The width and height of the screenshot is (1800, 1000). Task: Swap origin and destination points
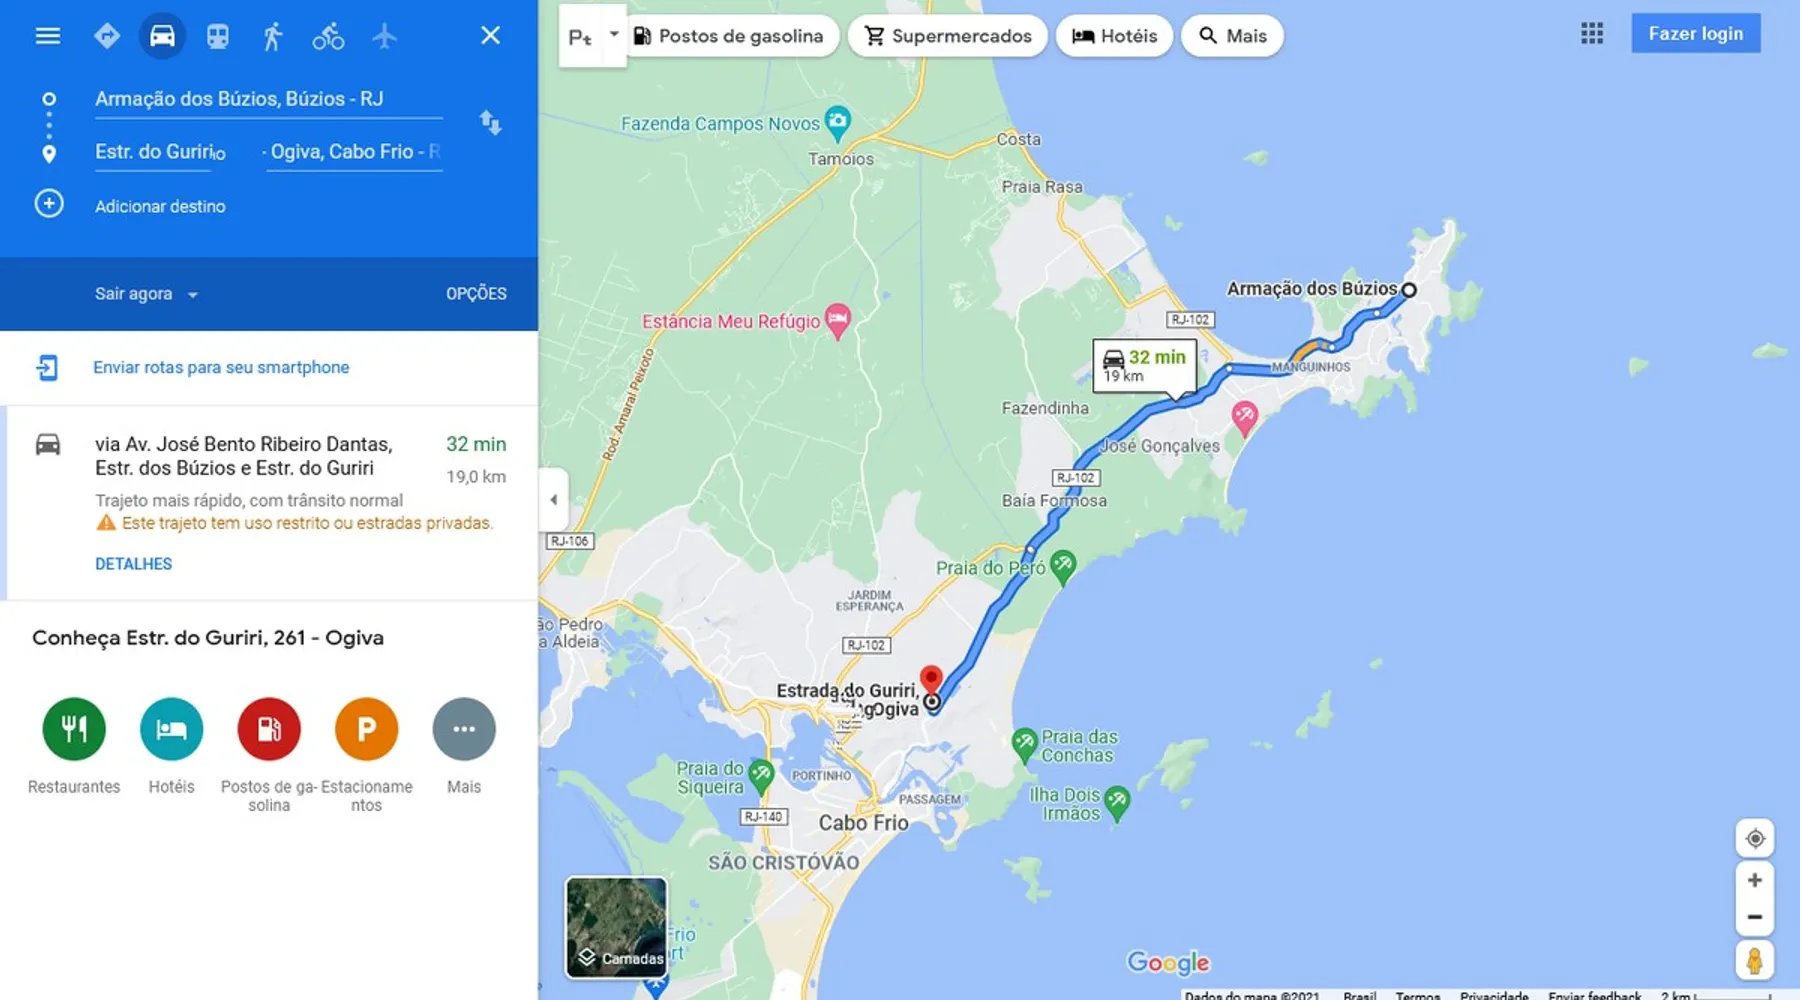coord(490,122)
